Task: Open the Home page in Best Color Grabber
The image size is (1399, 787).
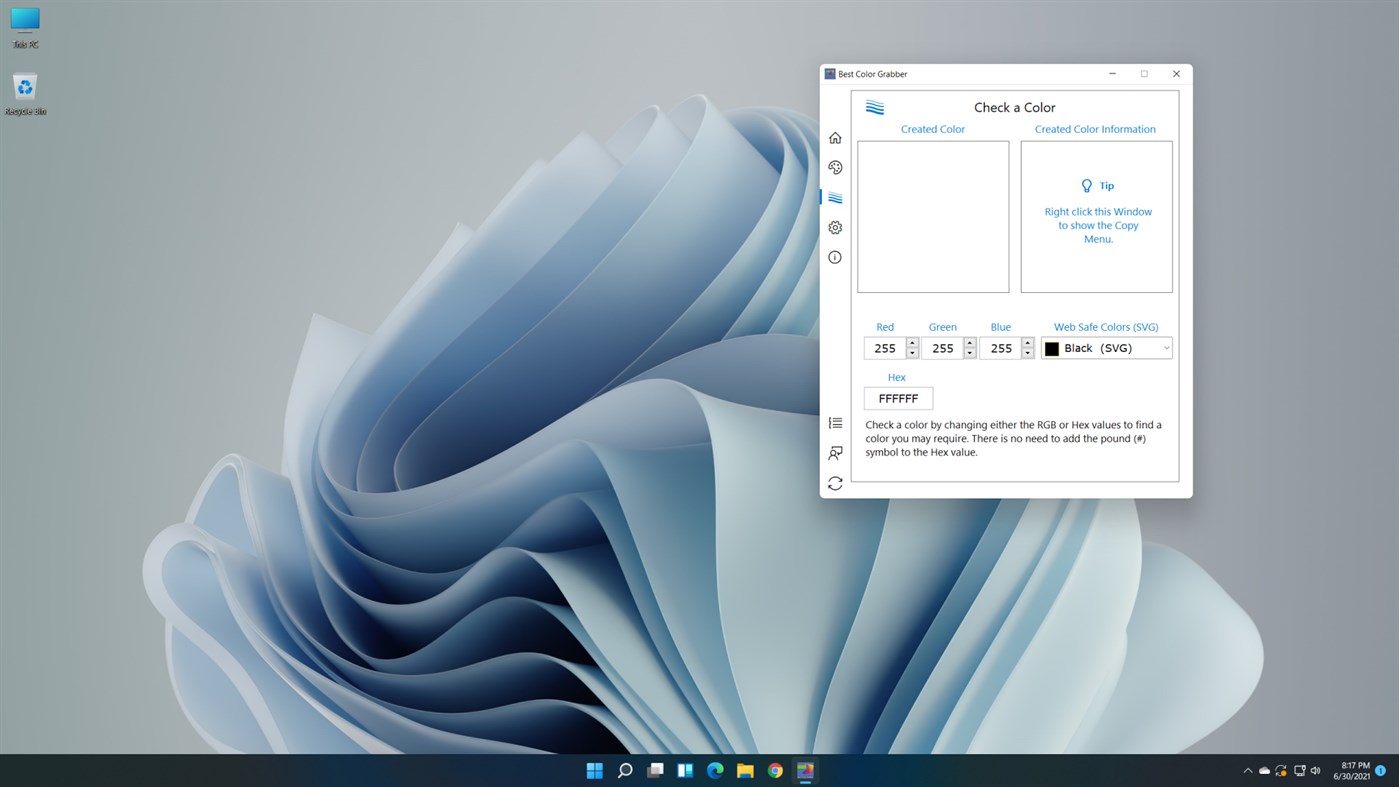Action: 835,137
